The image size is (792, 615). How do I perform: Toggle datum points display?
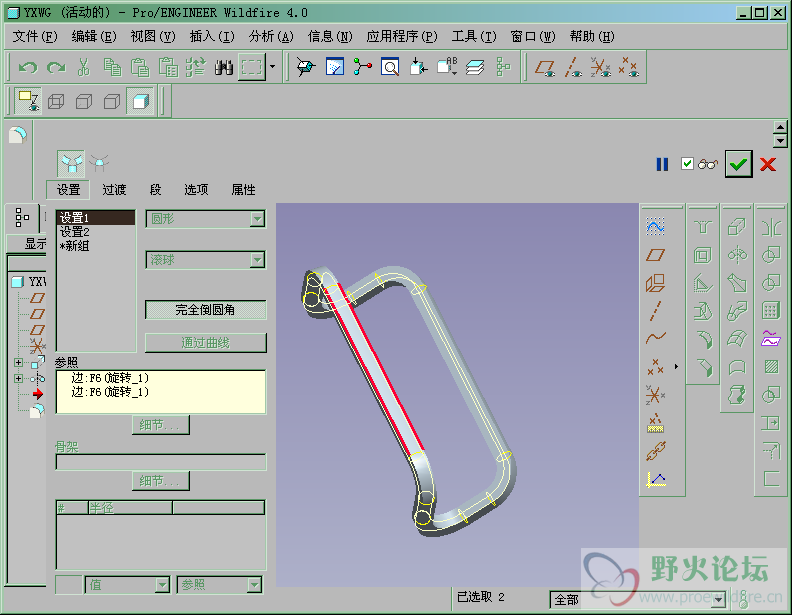pyautogui.click(x=629, y=67)
